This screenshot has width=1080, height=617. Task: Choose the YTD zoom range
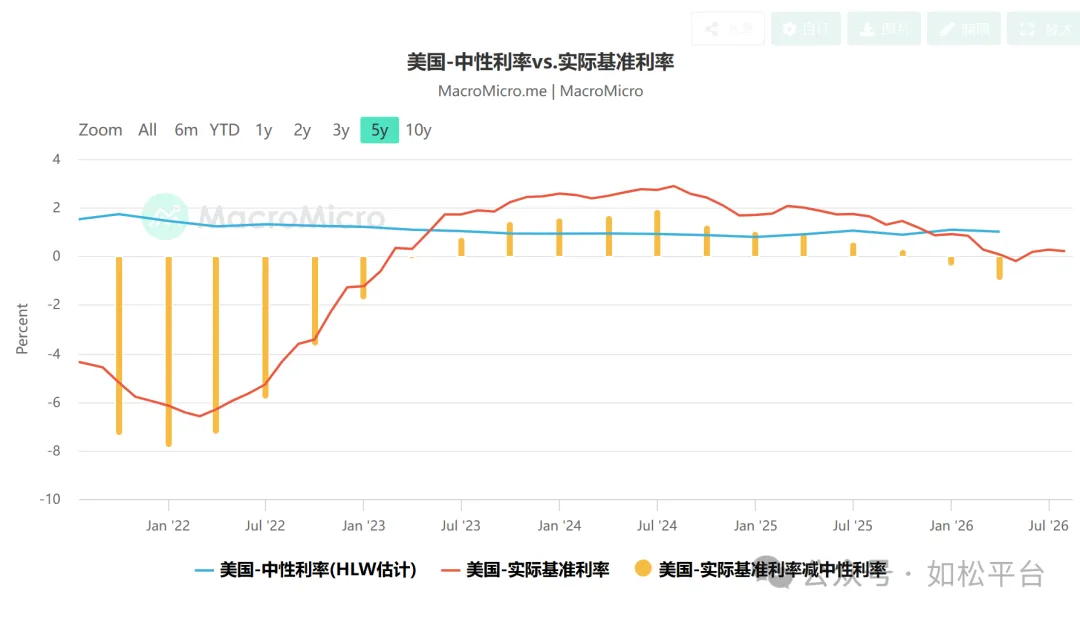(225, 130)
